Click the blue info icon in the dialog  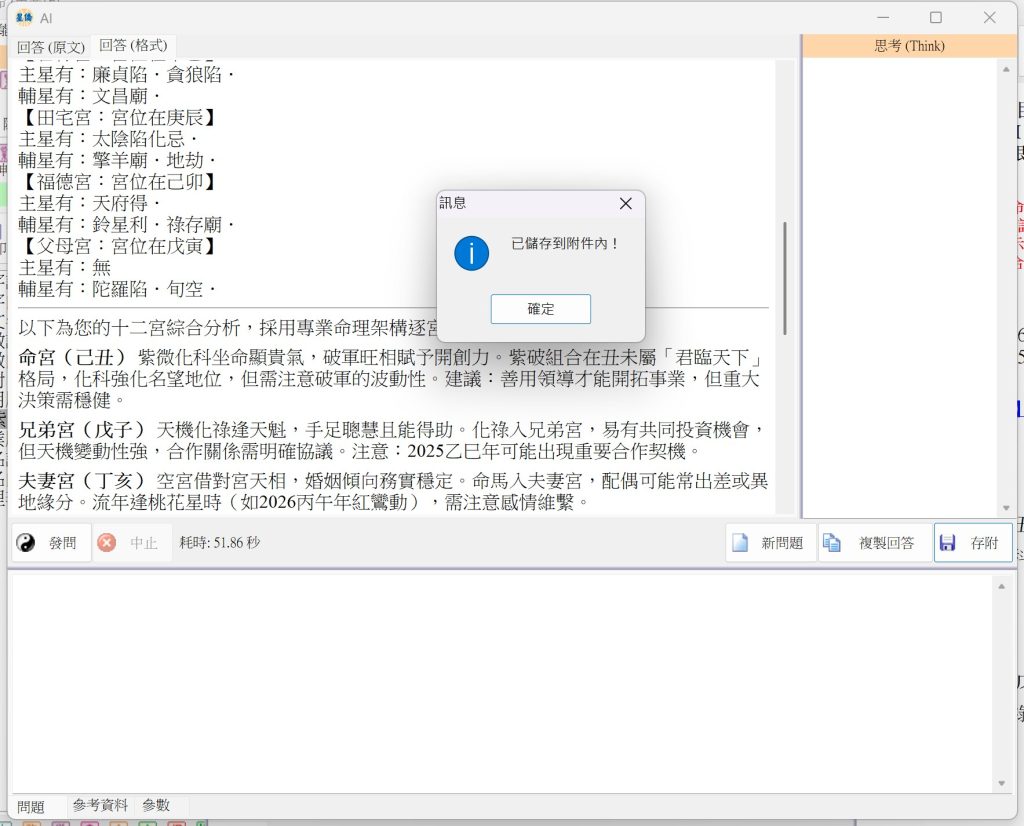click(x=471, y=253)
